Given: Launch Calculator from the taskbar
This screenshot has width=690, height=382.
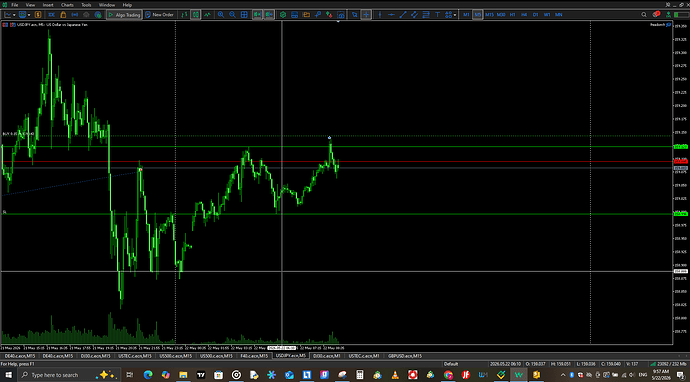Looking at the screenshot, I should [360, 375].
